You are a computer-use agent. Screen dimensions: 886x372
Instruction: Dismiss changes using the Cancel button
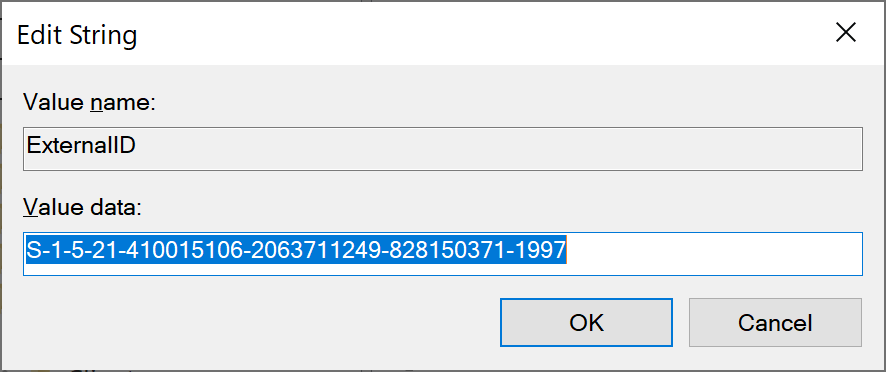pos(775,323)
